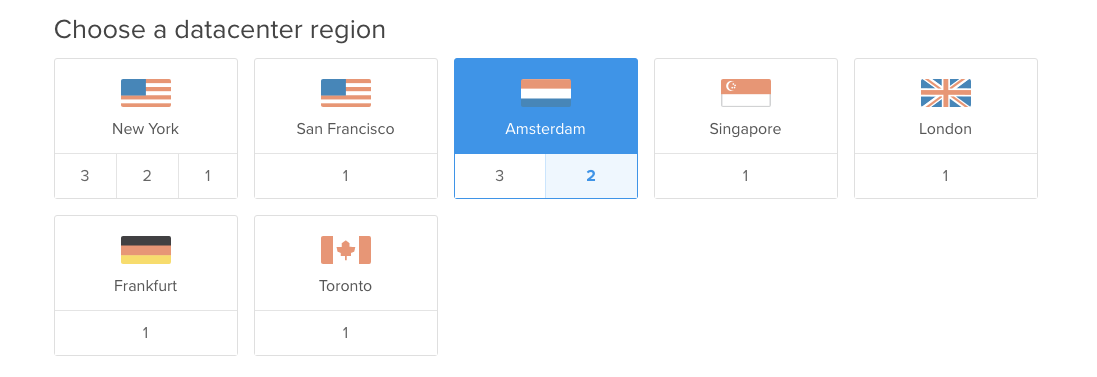Click the Canadian maple leaf flag for Toronto
The width and height of the screenshot is (1097, 377).
(346, 250)
